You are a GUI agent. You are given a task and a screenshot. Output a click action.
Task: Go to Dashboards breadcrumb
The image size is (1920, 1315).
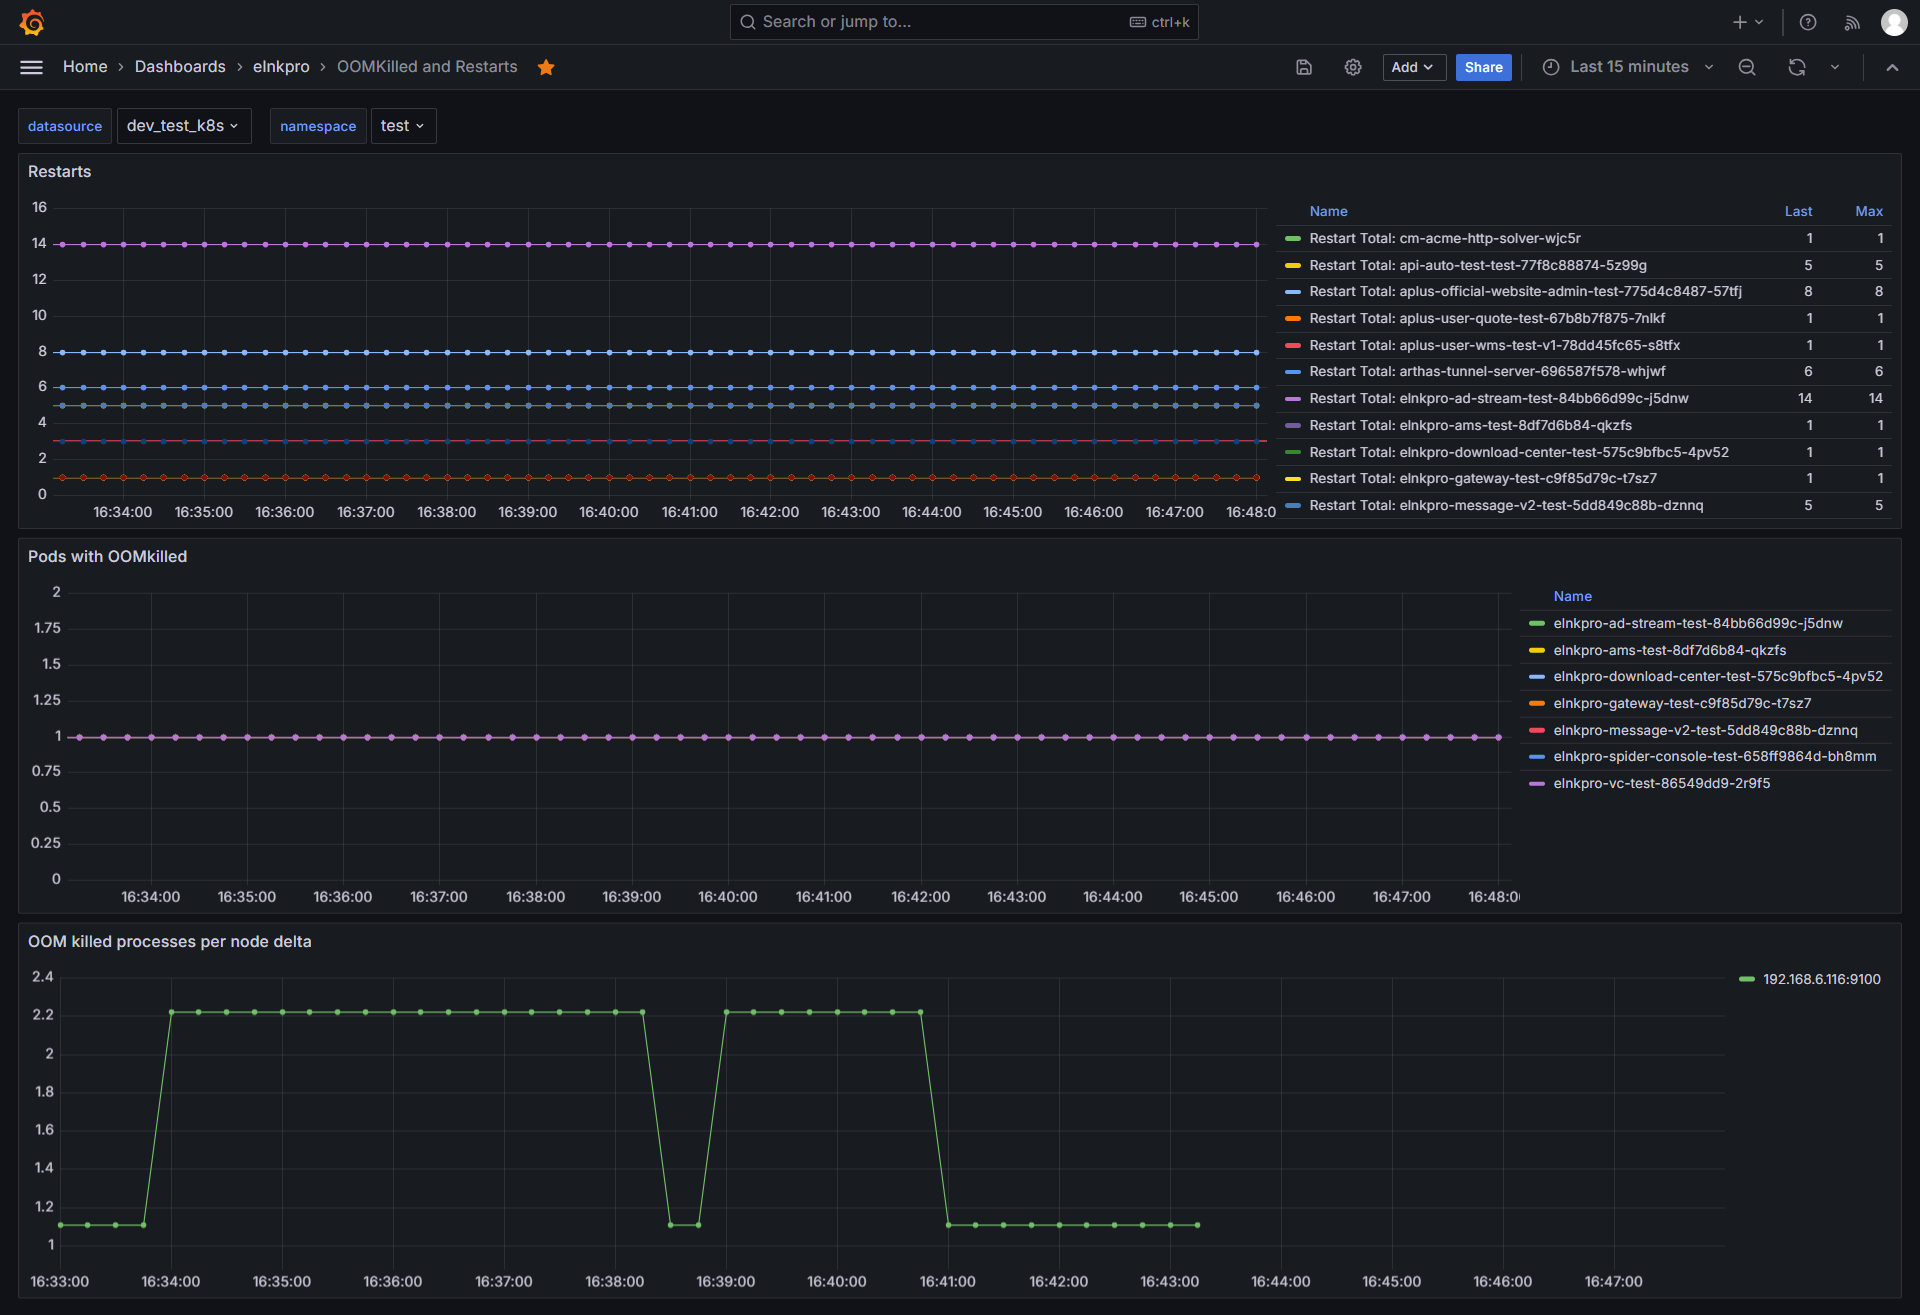click(180, 67)
